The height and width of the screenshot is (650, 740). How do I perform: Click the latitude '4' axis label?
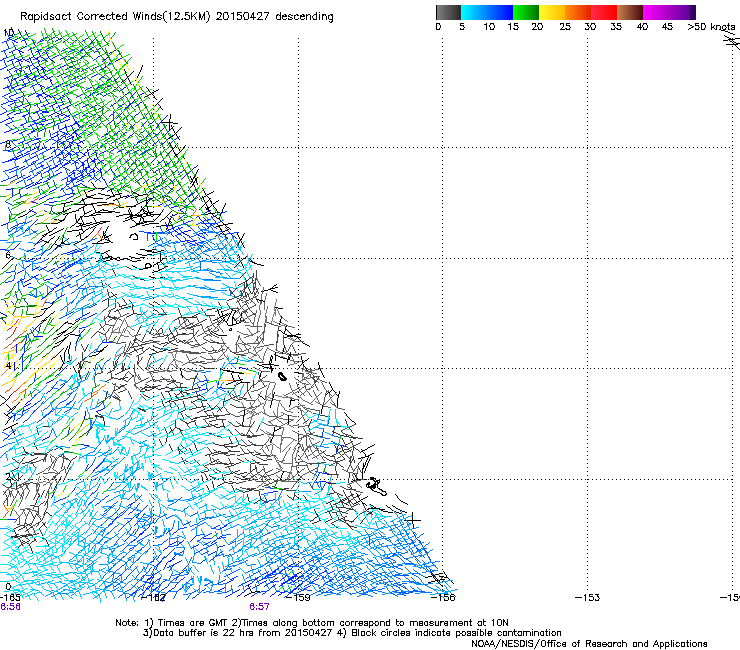click(8, 366)
